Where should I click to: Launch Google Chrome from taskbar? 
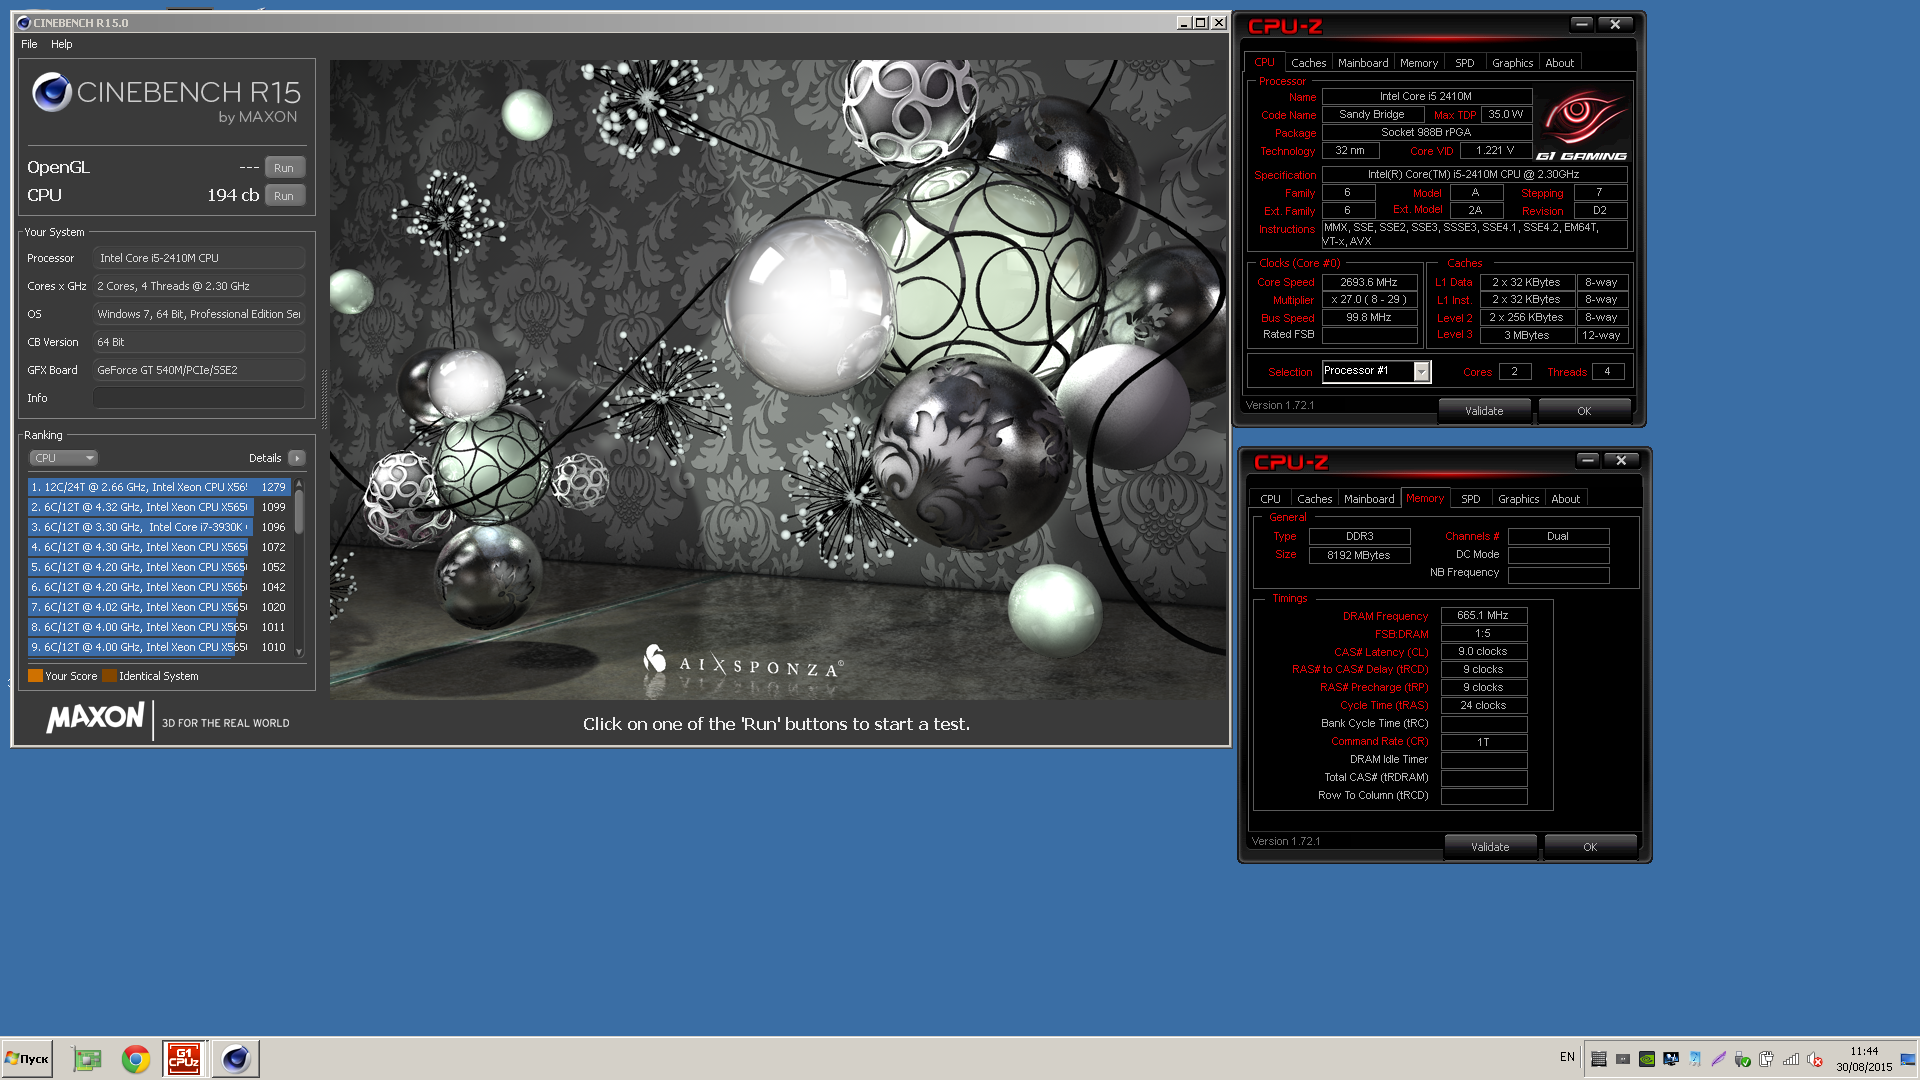pyautogui.click(x=136, y=1058)
